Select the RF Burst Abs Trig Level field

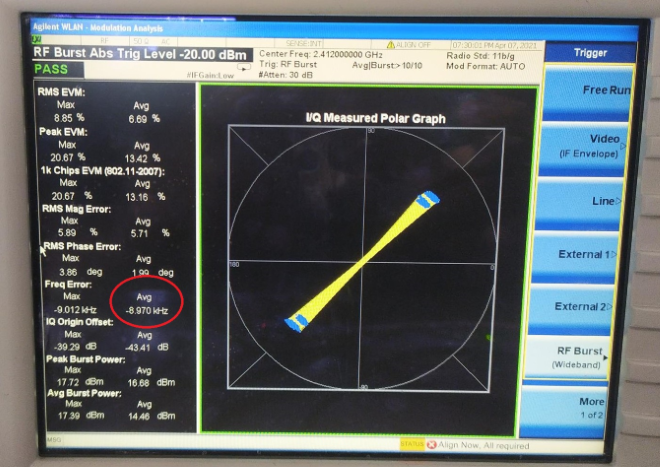(137, 52)
